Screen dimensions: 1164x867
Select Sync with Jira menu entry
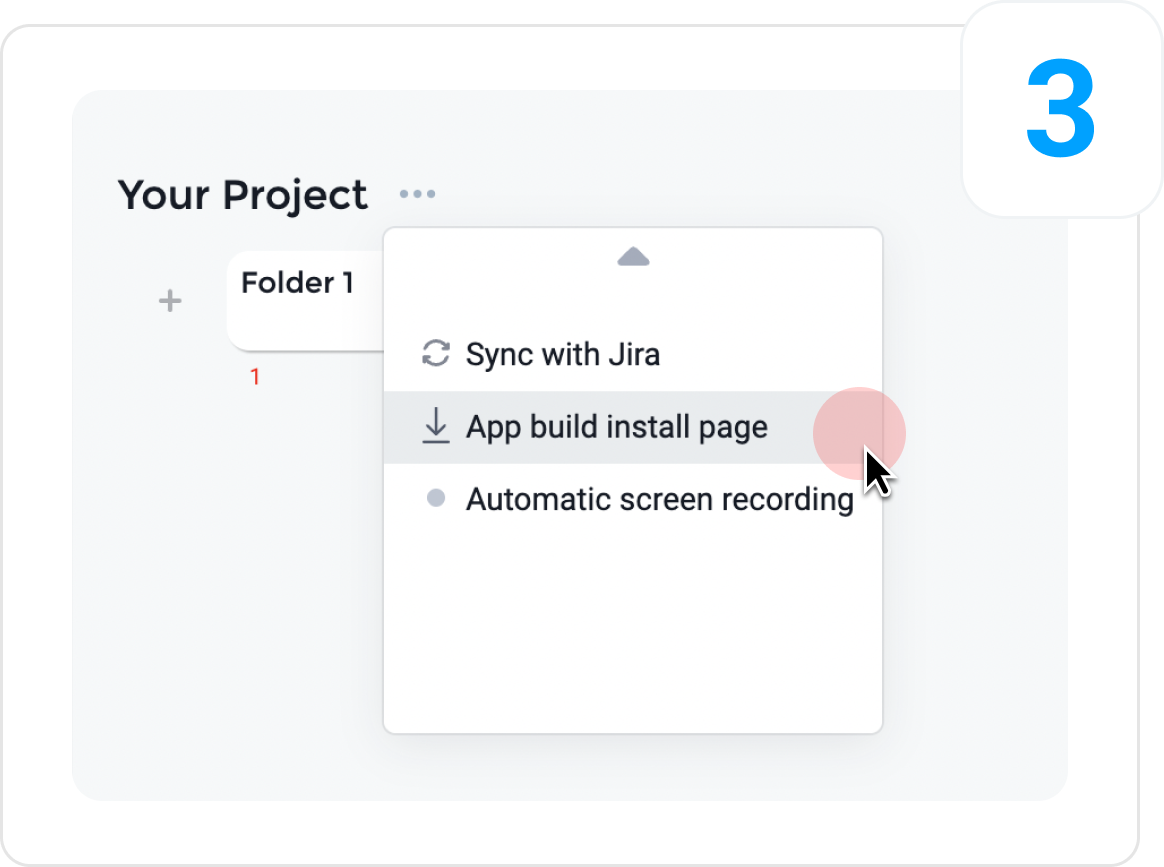562,354
